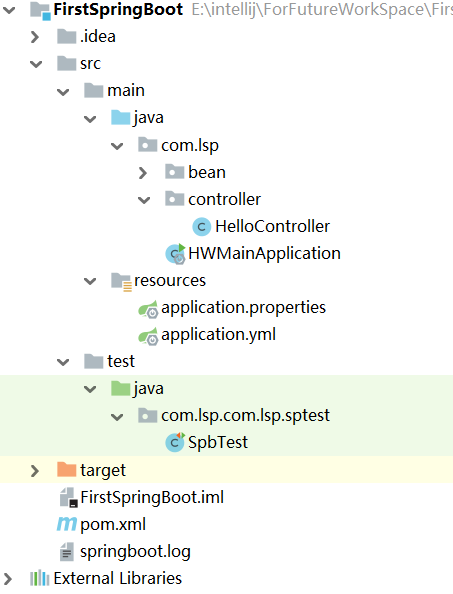Select the springboot.log file
Viewport: 453px width, 594px height.
click(x=135, y=552)
